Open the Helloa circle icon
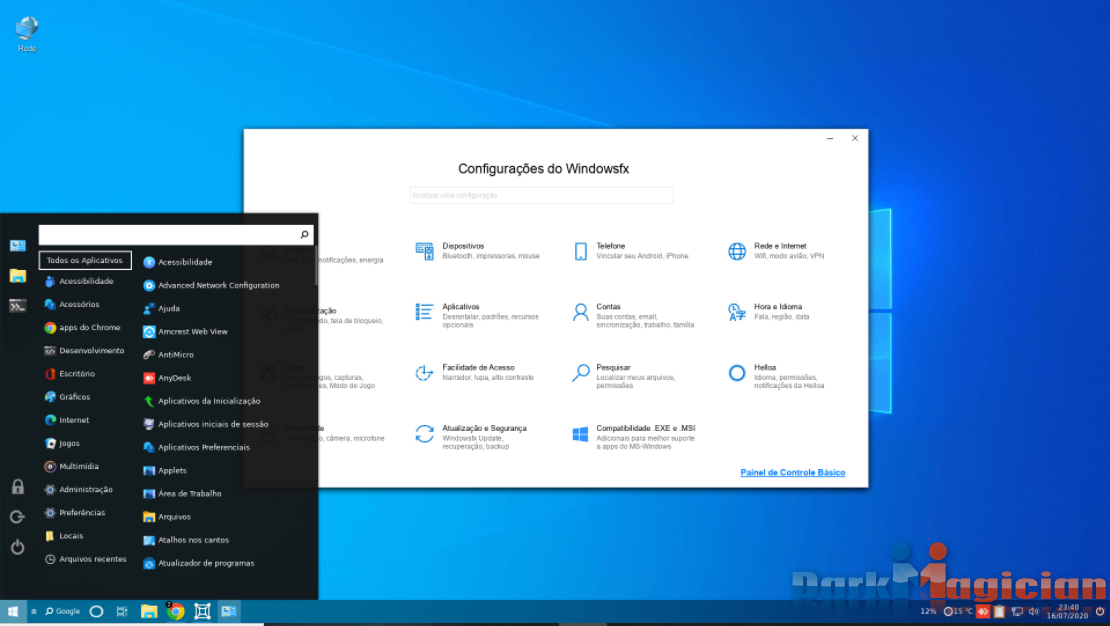This screenshot has height=626, width=1110. tap(737, 372)
